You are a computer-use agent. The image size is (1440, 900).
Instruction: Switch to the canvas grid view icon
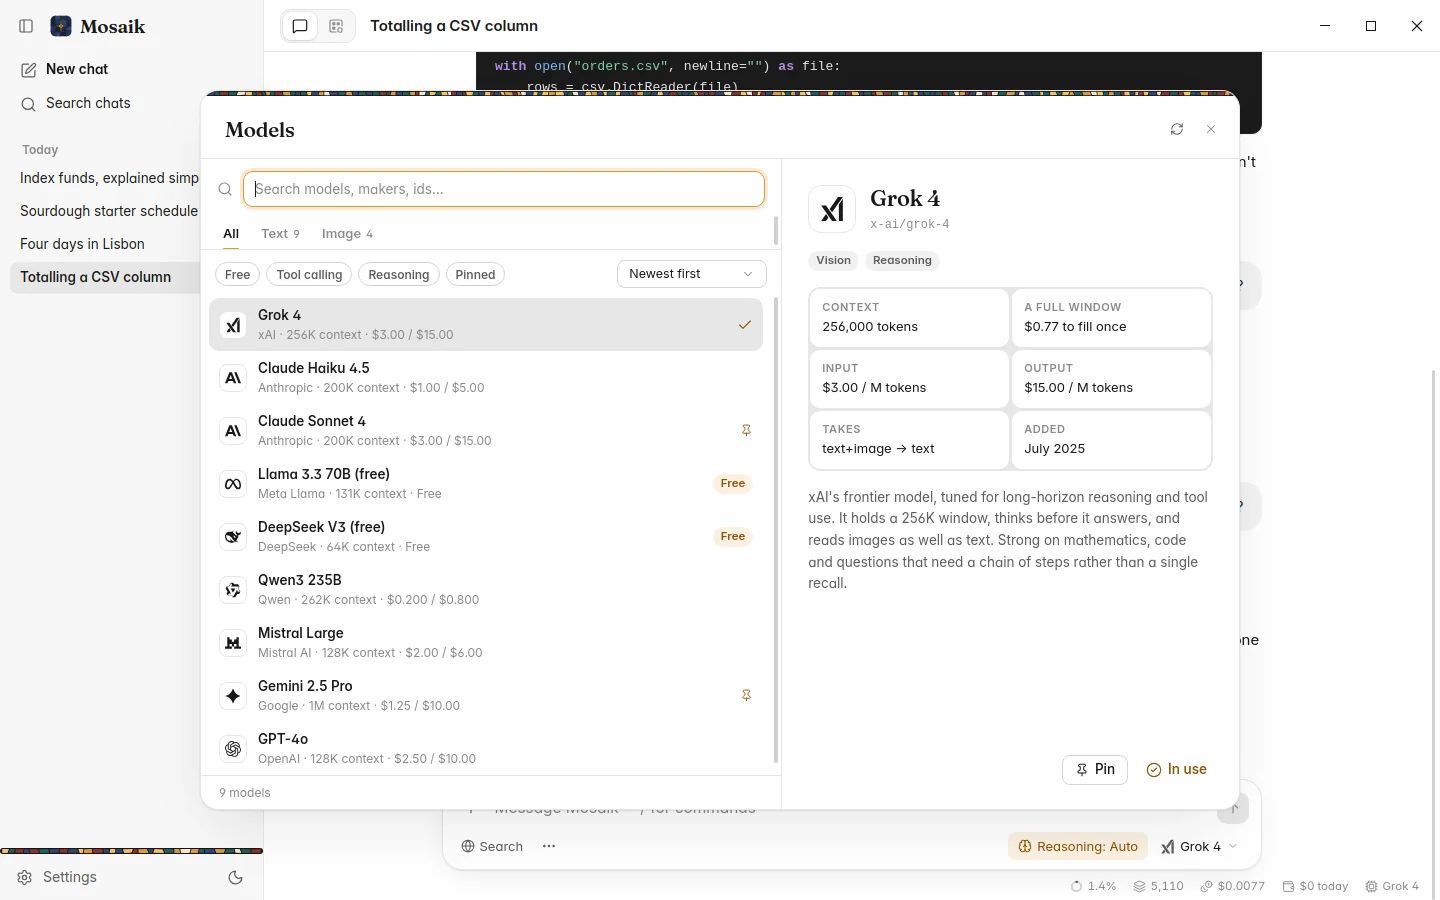click(x=336, y=26)
